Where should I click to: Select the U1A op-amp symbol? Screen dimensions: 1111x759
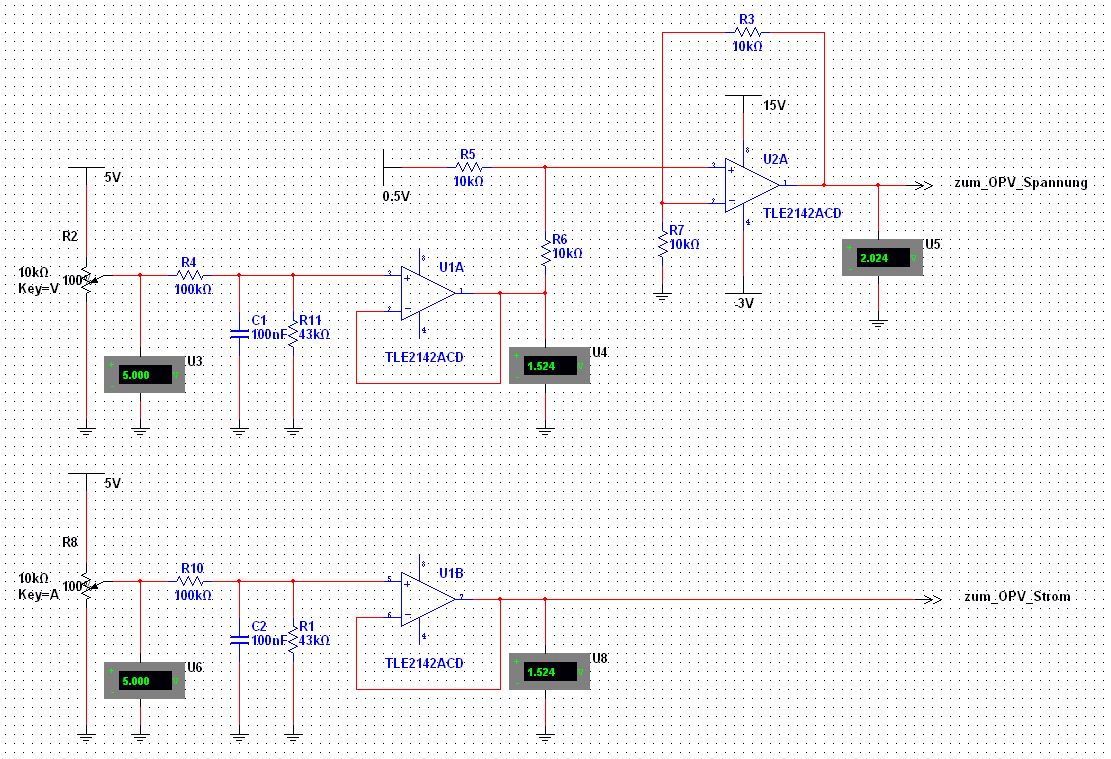click(428, 293)
